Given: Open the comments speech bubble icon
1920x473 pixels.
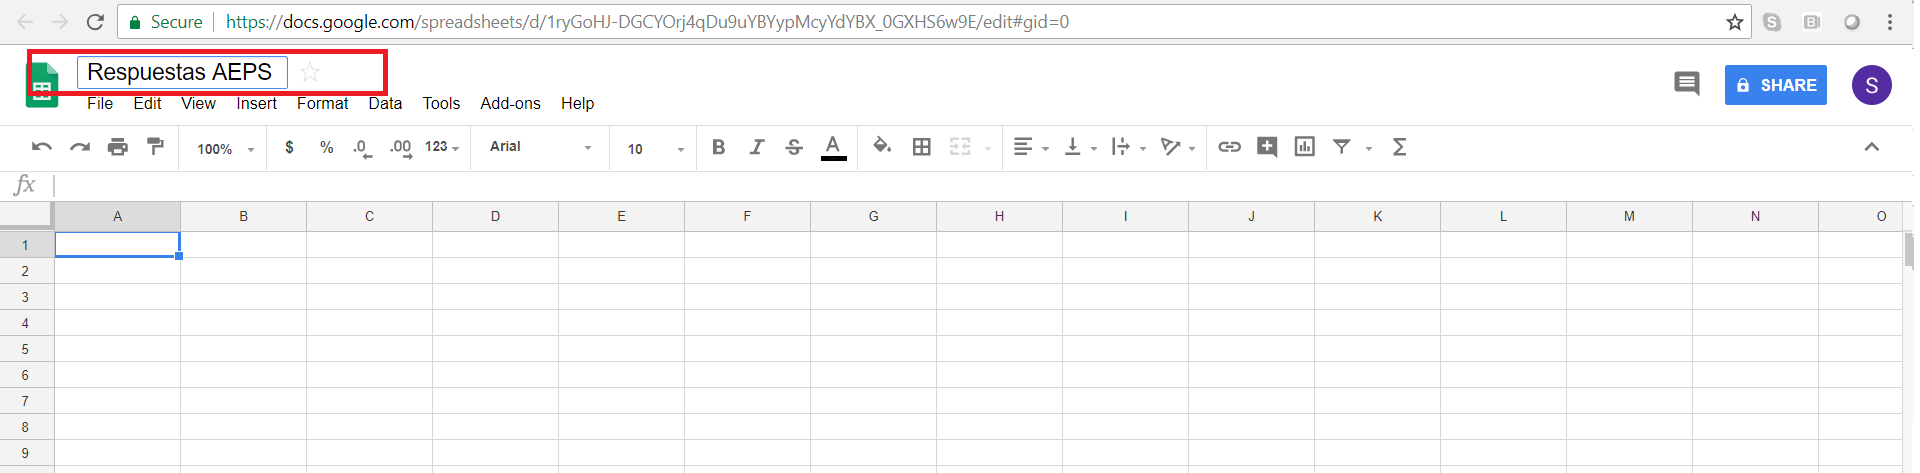Looking at the screenshot, I should [1686, 84].
